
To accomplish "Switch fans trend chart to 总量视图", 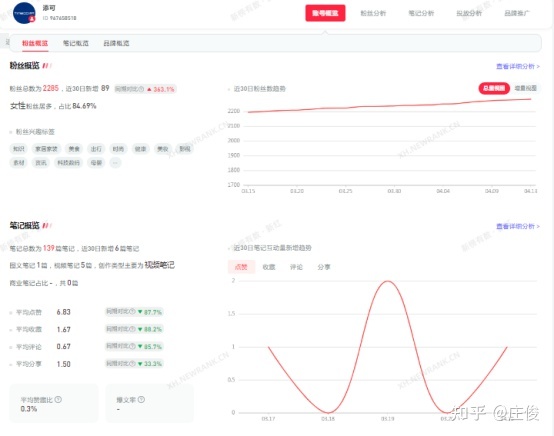I will [x=494, y=88].
